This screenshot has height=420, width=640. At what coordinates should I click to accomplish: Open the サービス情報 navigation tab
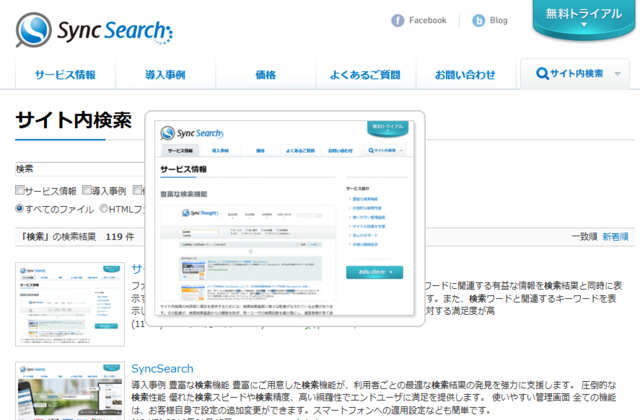pyautogui.click(x=65, y=75)
